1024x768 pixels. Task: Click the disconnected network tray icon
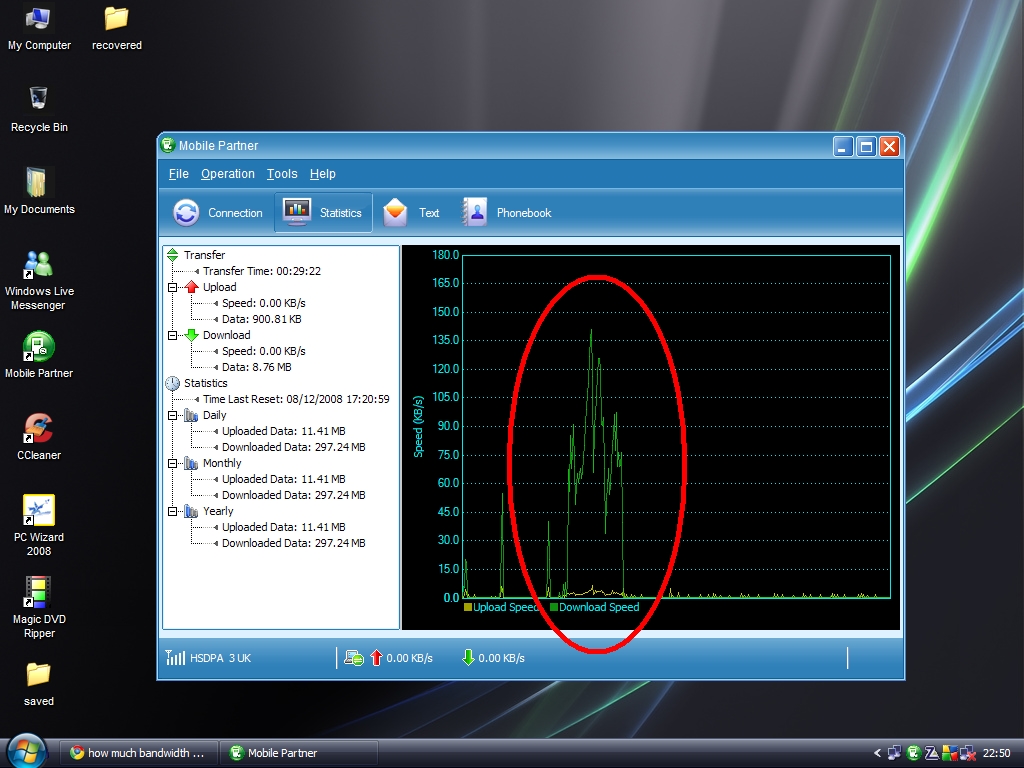point(968,753)
